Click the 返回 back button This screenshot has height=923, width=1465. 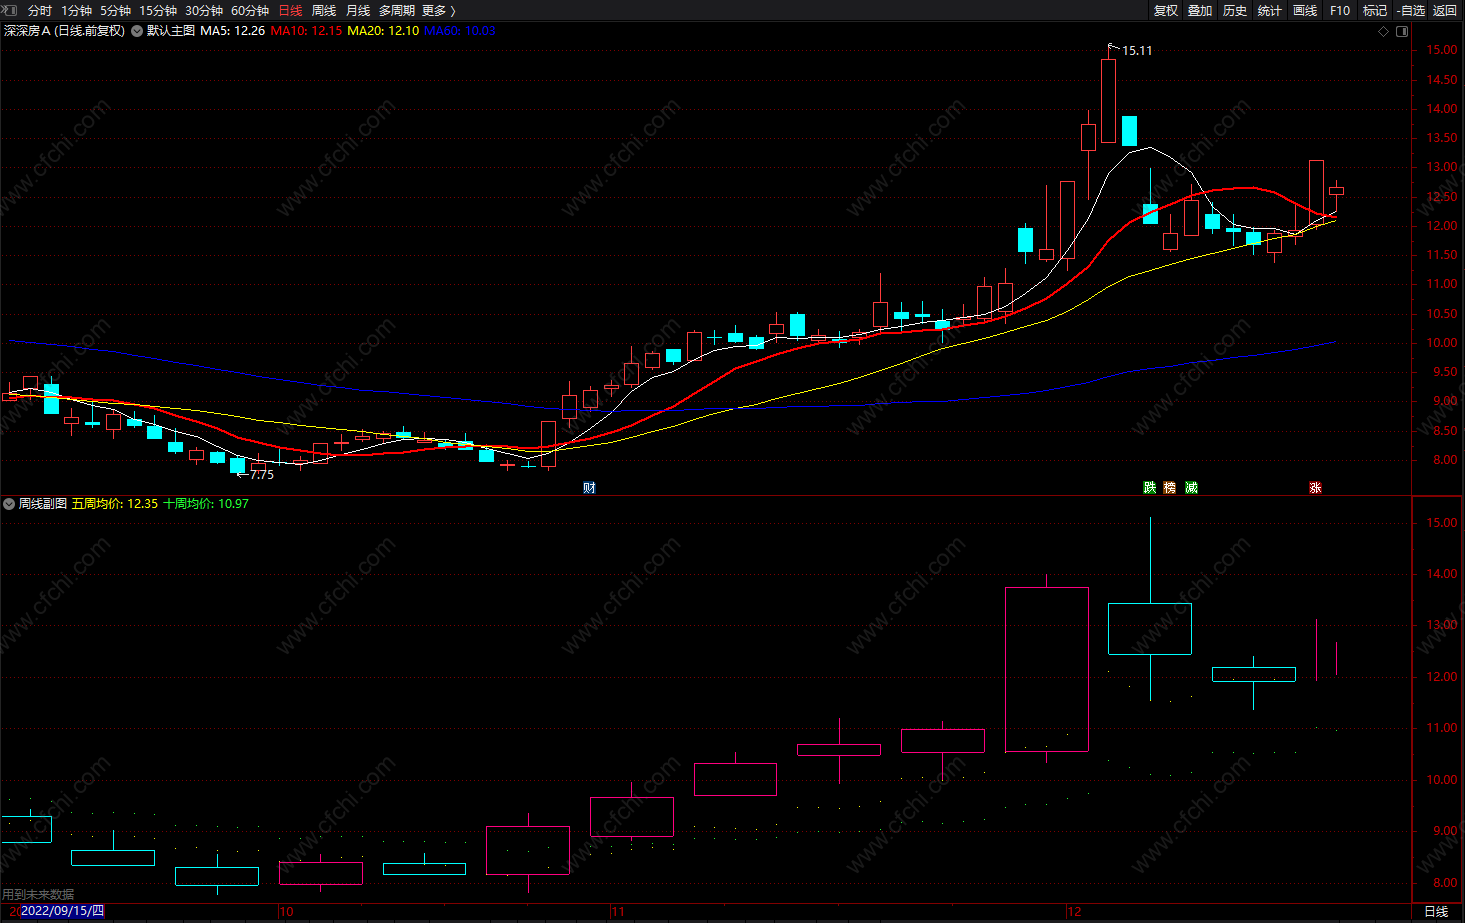[1445, 10]
